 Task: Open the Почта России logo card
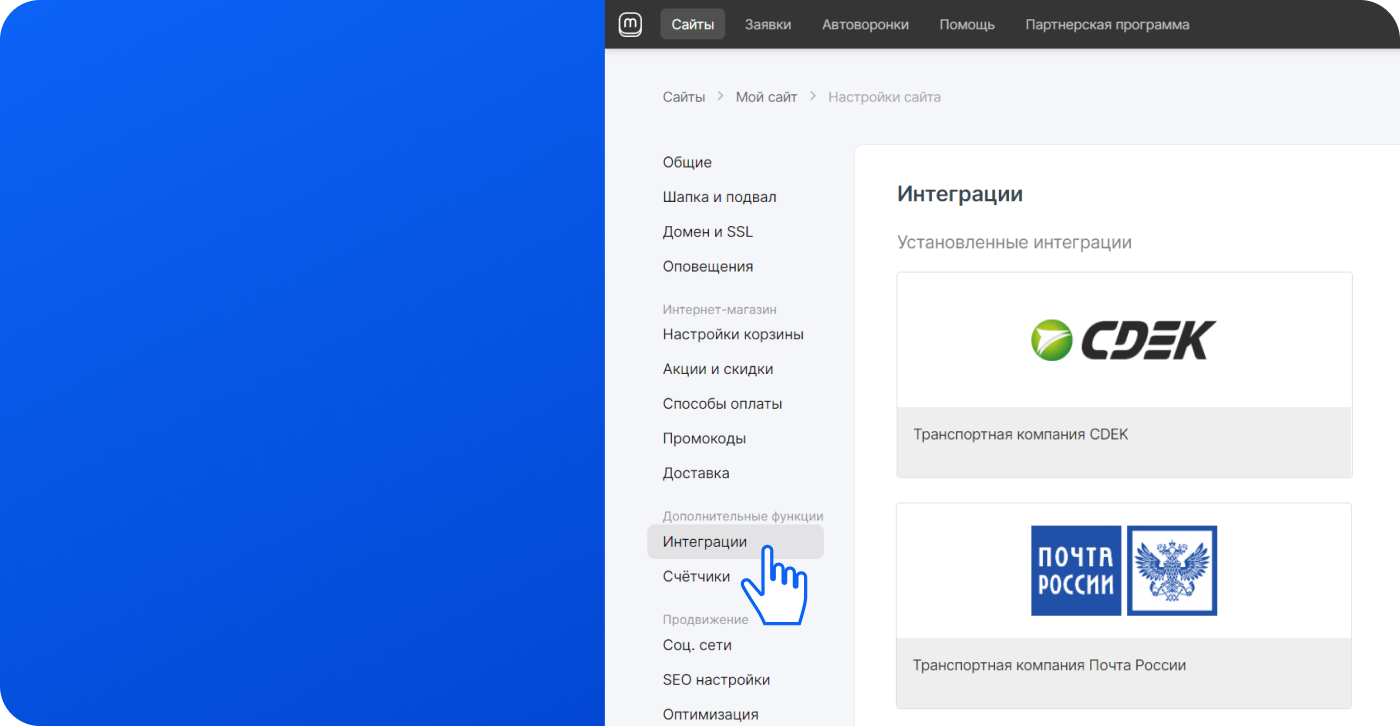coord(1124,571)
